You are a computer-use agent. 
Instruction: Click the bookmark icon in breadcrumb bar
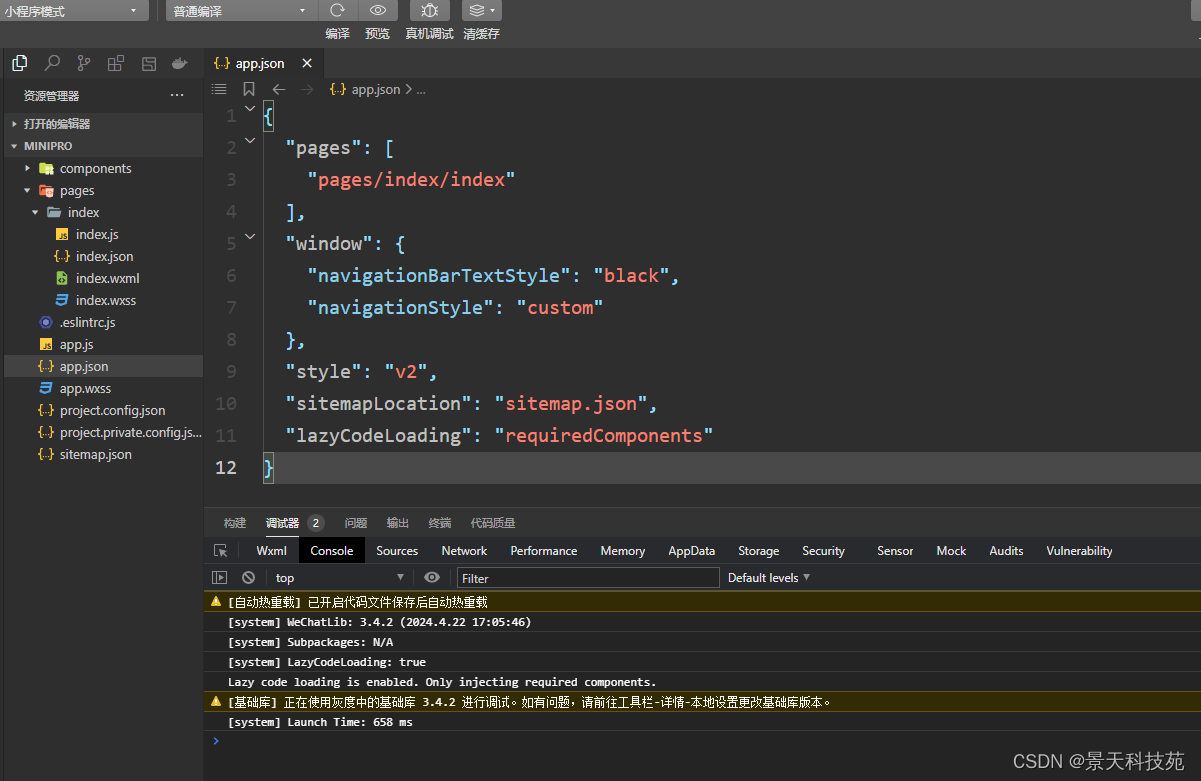(249, 89)
